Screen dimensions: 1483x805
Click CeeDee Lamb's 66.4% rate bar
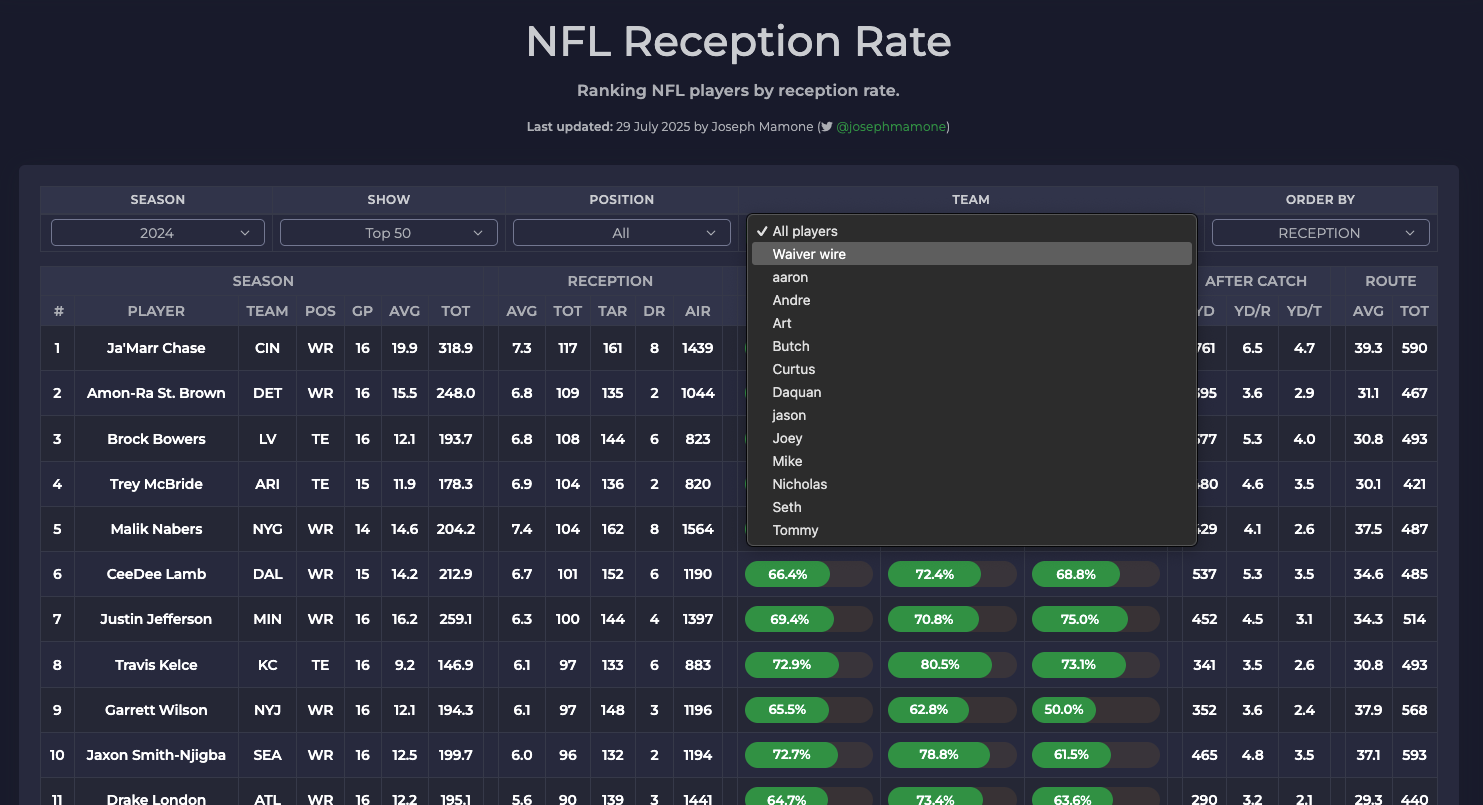tap(808, 574)
